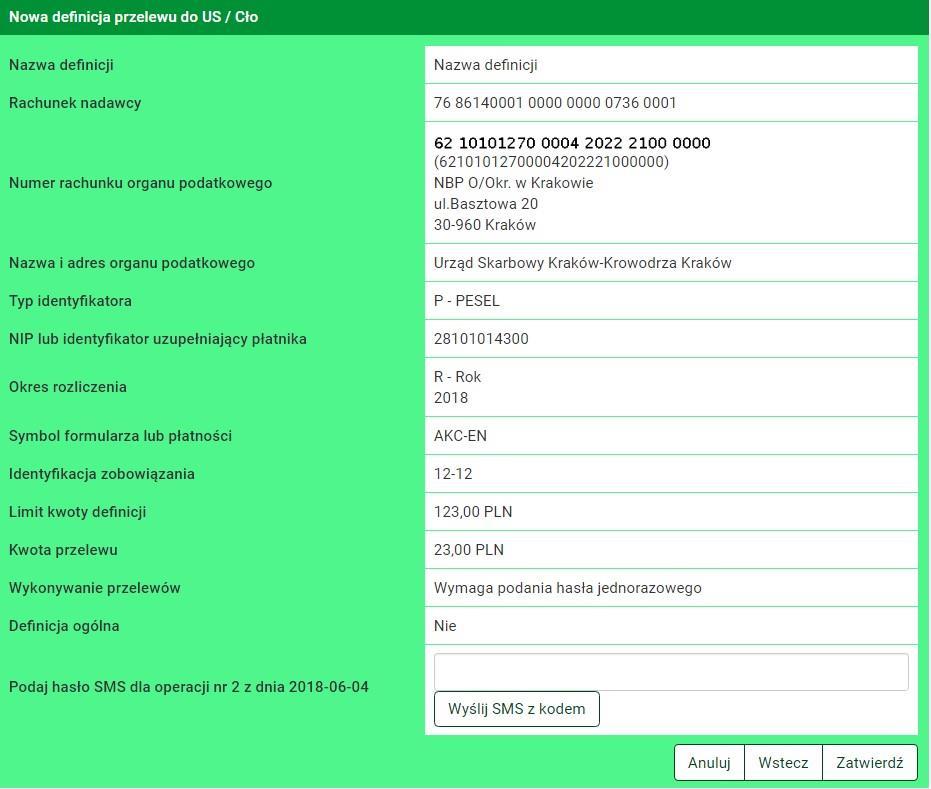The image size is (931, 789).
Task: Click address line 'ul.Basztowa 20'
Action: pyautogui.click(x=486, y=204)
